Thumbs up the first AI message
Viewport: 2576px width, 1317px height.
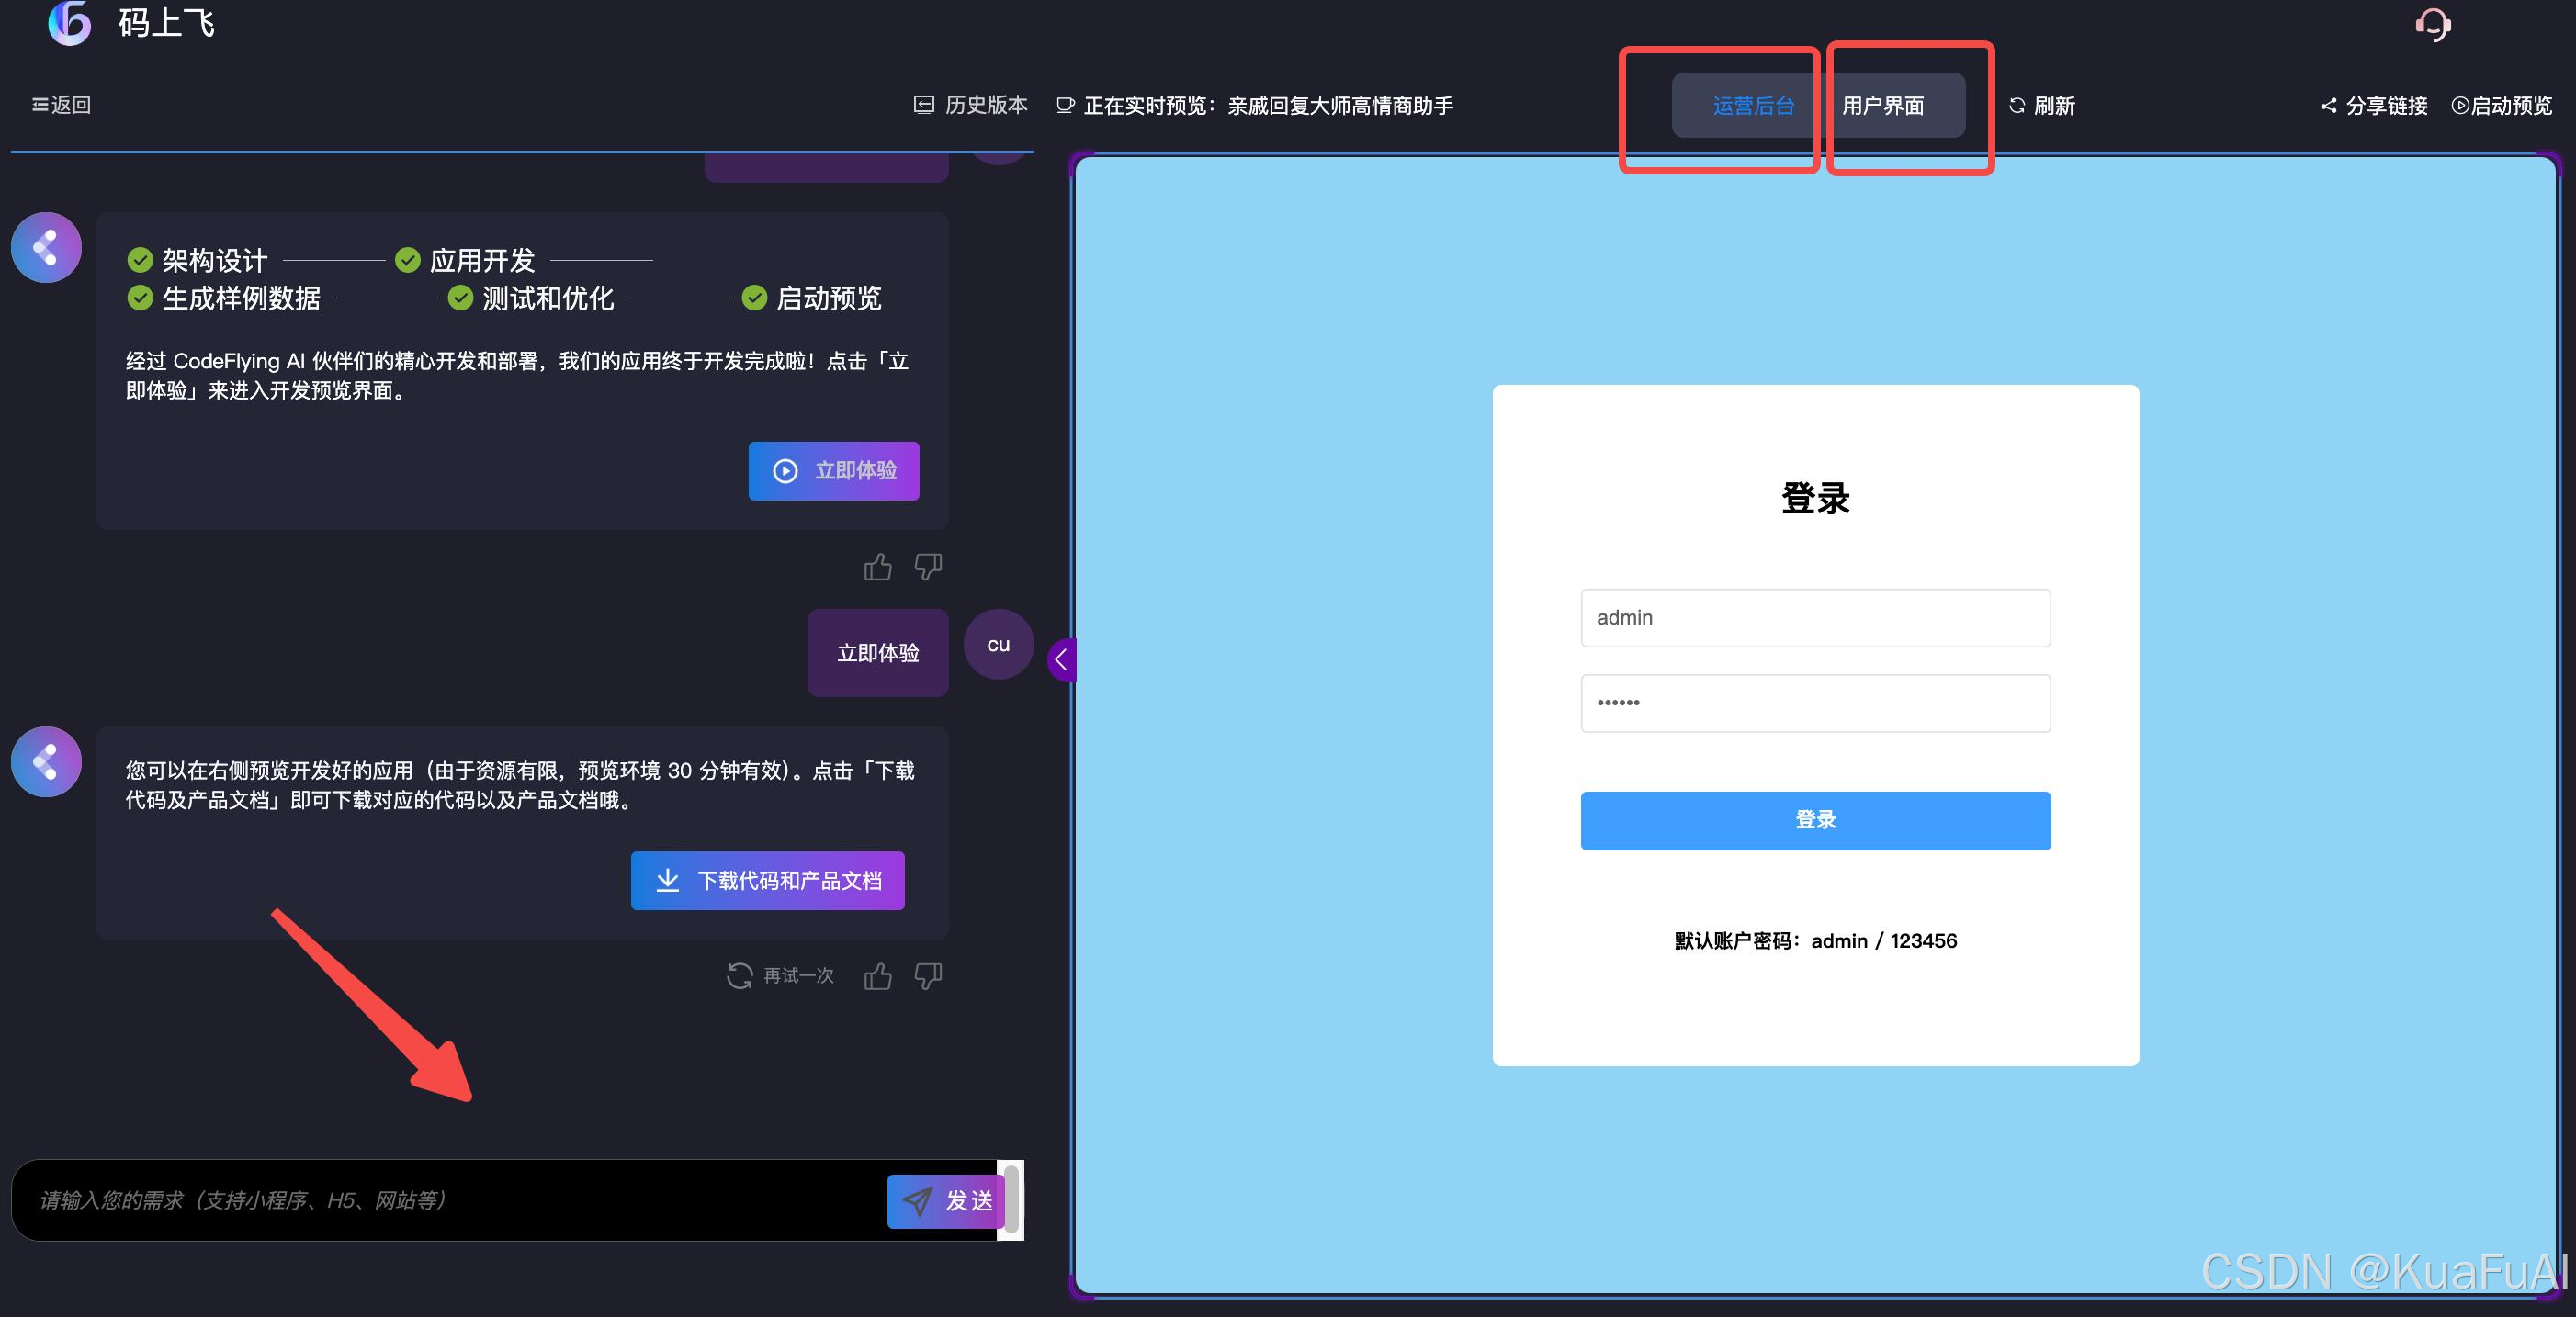click(877, 567)
